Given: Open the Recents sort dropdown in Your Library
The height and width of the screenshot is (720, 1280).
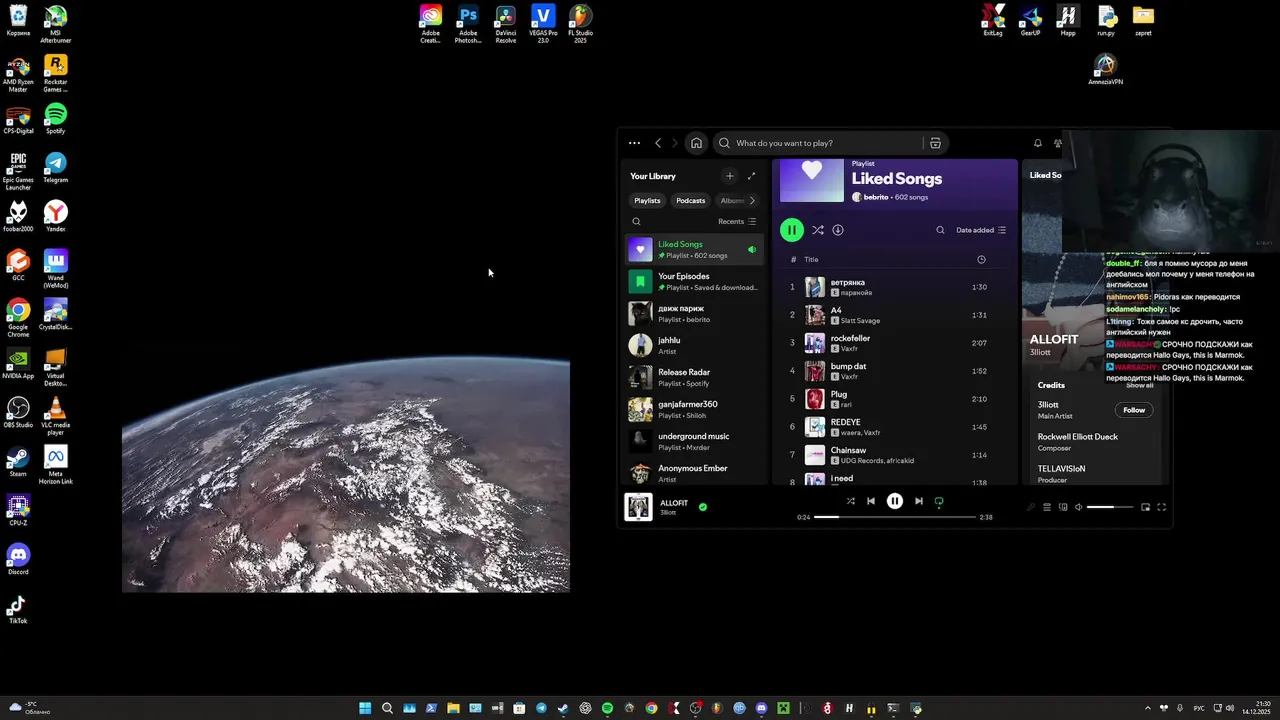Looking at the screenshot, I should [737, 222].
